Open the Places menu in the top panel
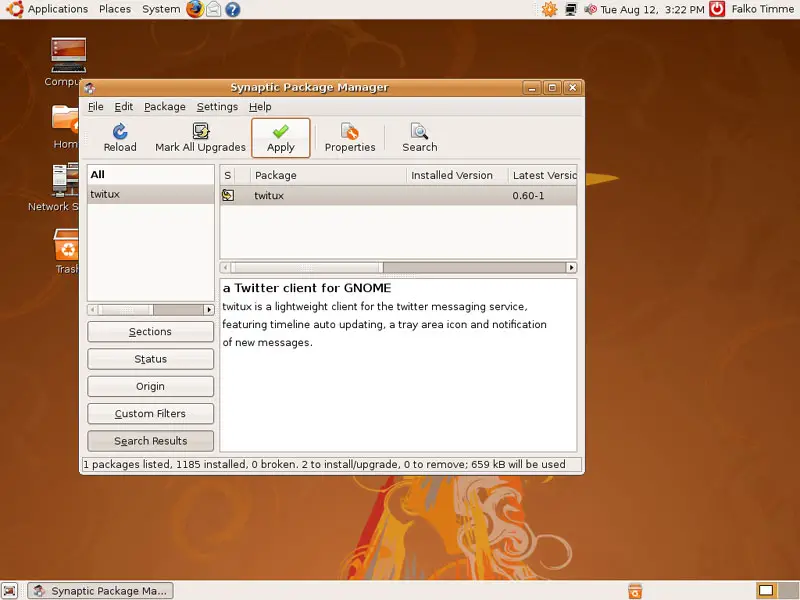This screenshot has height=600, width=800. (x=115, y=9)
